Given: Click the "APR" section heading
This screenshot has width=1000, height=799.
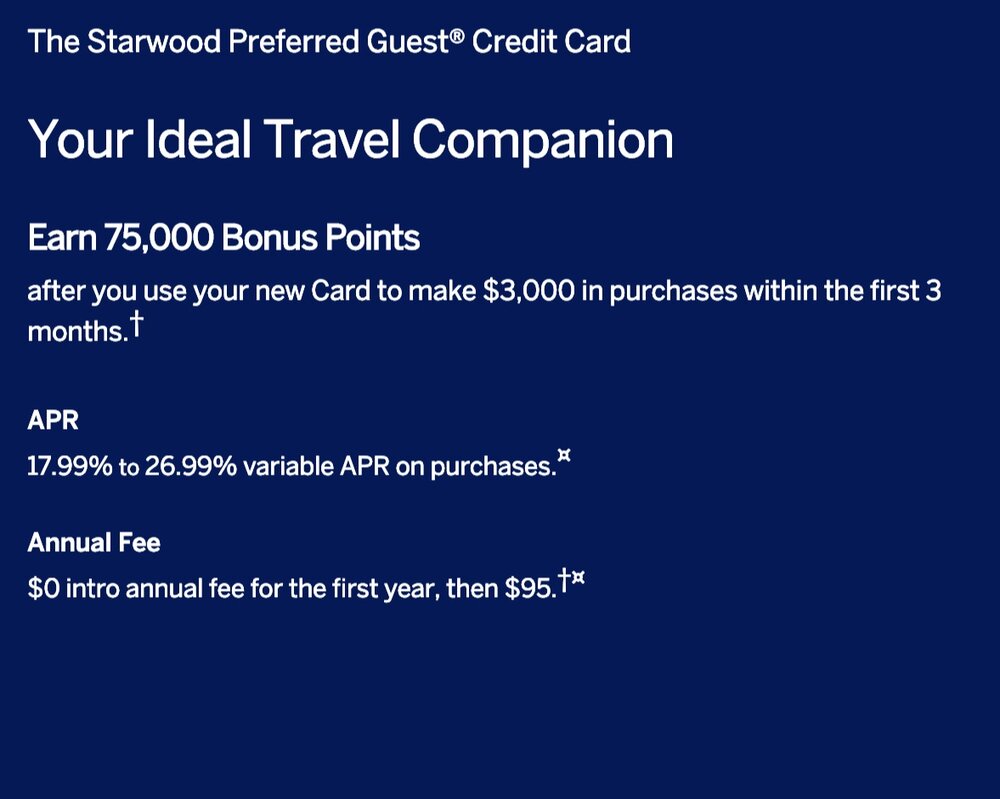Looking at the screenshot, I should point(53,420).
